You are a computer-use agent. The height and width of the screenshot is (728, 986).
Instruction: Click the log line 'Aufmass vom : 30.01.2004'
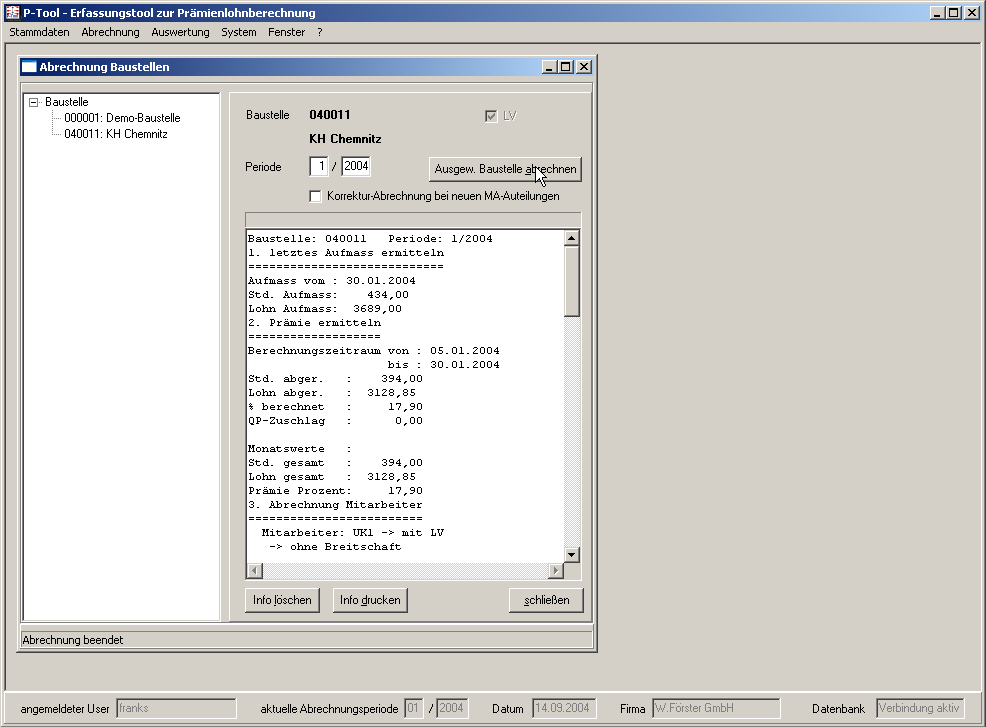point(332,281)
